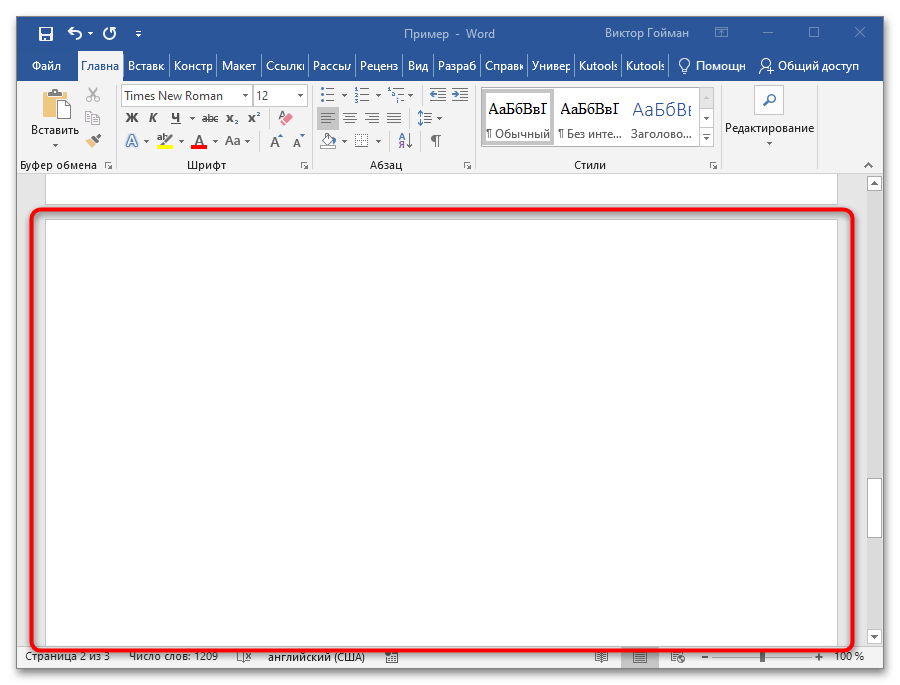Viewport: 900px width, 685px height.
Task: Click the Вставить paste button
Action: [x=55, y=118]
